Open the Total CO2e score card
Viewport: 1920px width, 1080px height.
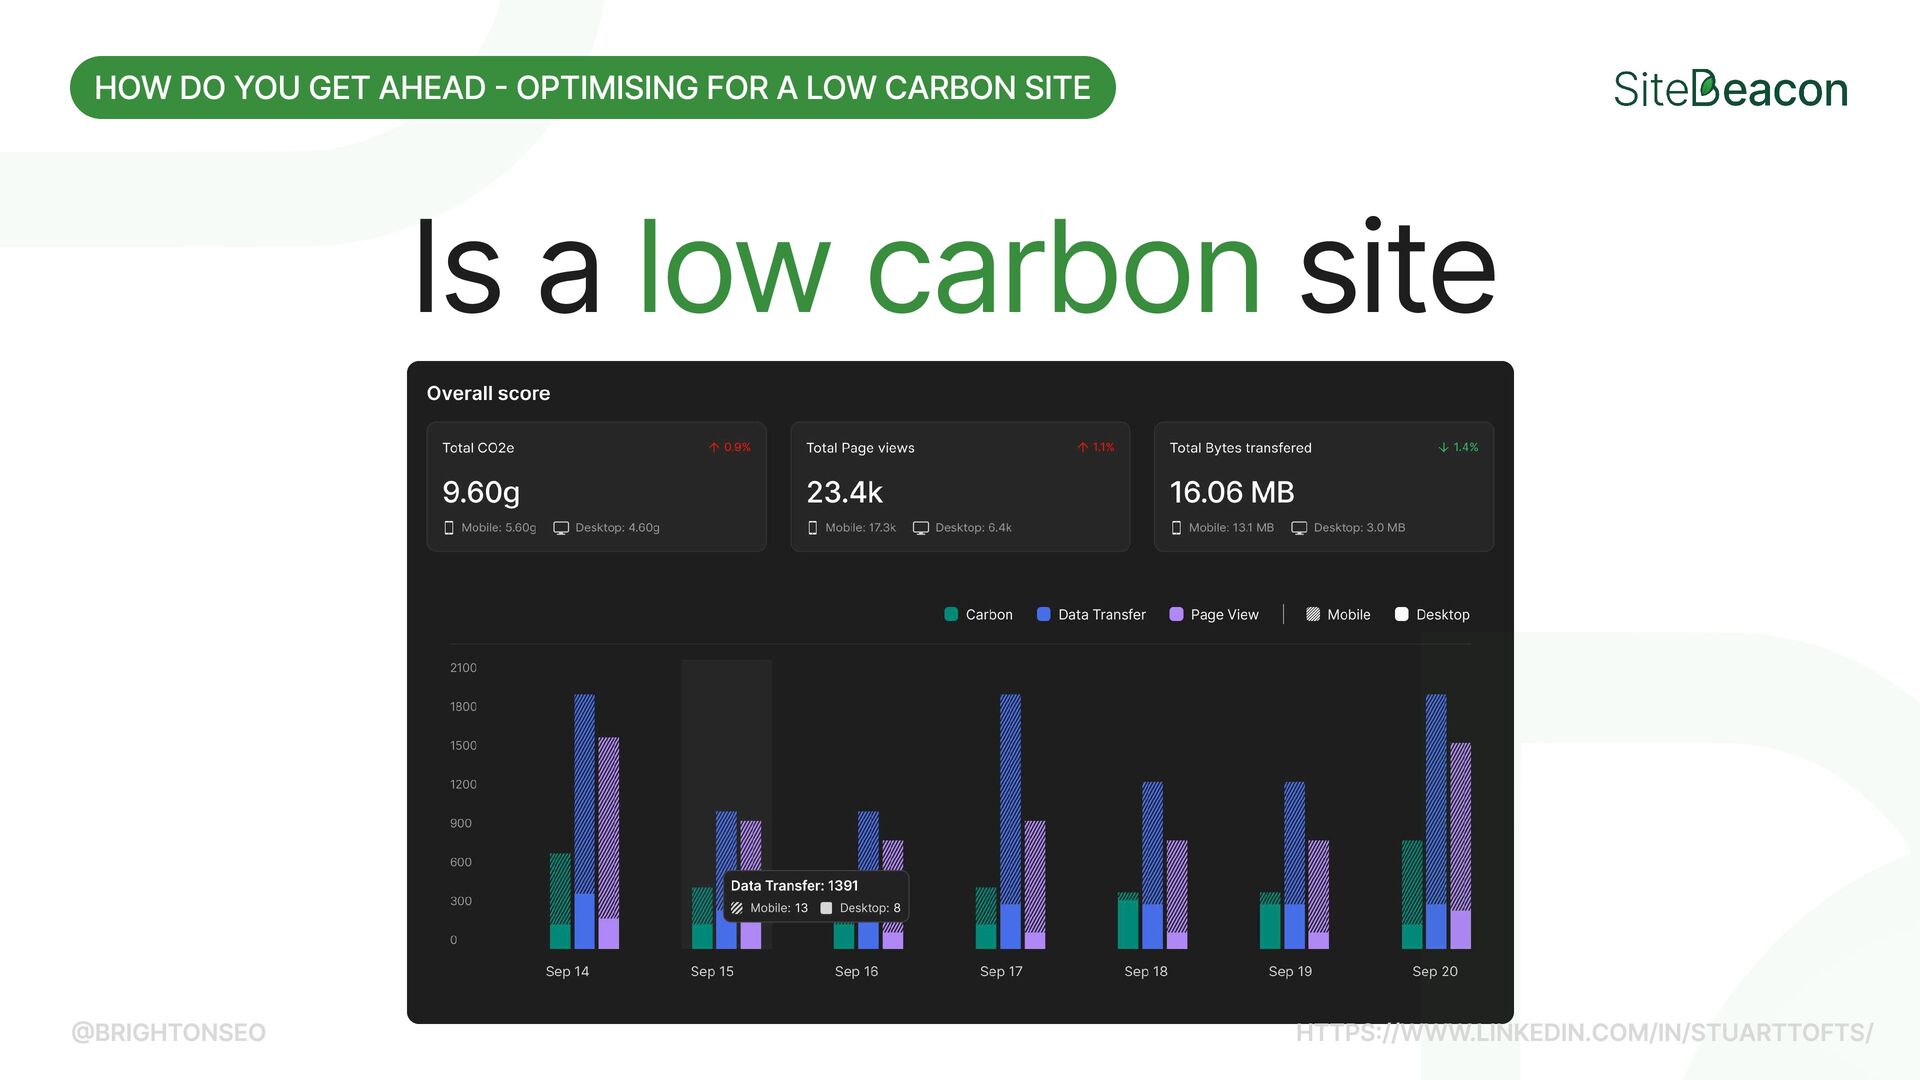pyautogui.click(x=596, y=487)
